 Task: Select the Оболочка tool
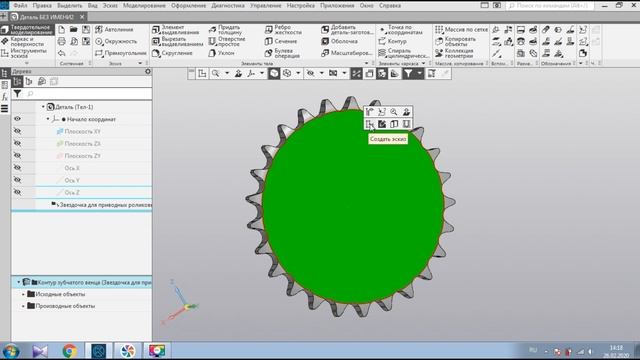[x=339, y=41]
